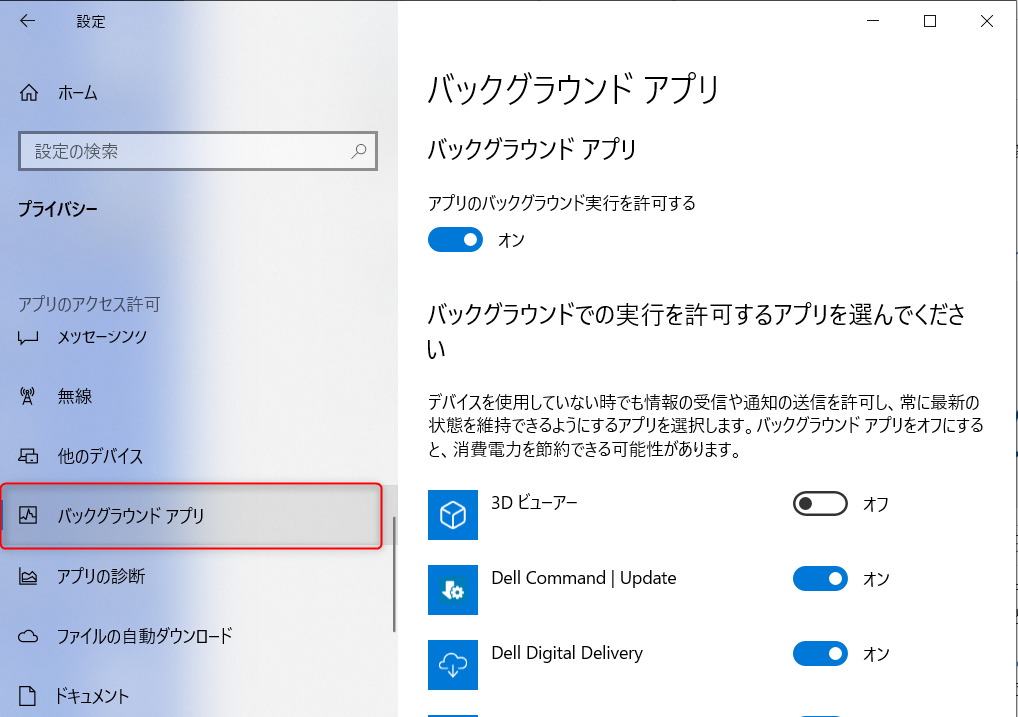Screen dimensions: 1018x717
Task: Maximize the Settings window
Action: 930,21
